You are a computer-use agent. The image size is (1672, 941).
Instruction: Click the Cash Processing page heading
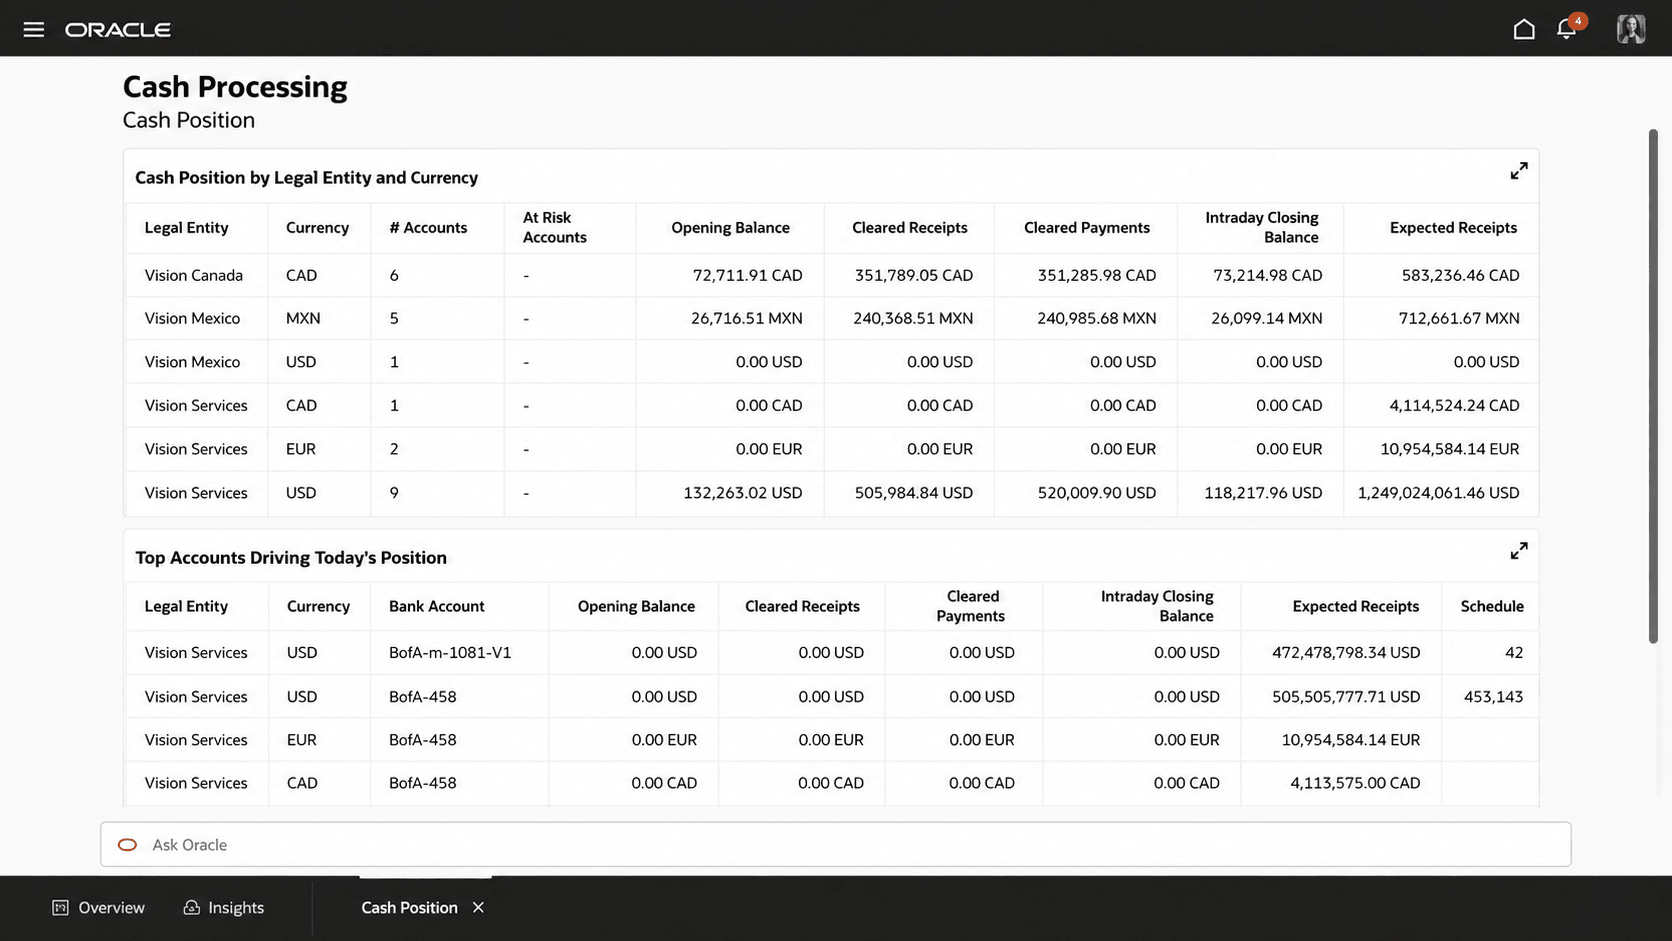[x=235, y=87]
